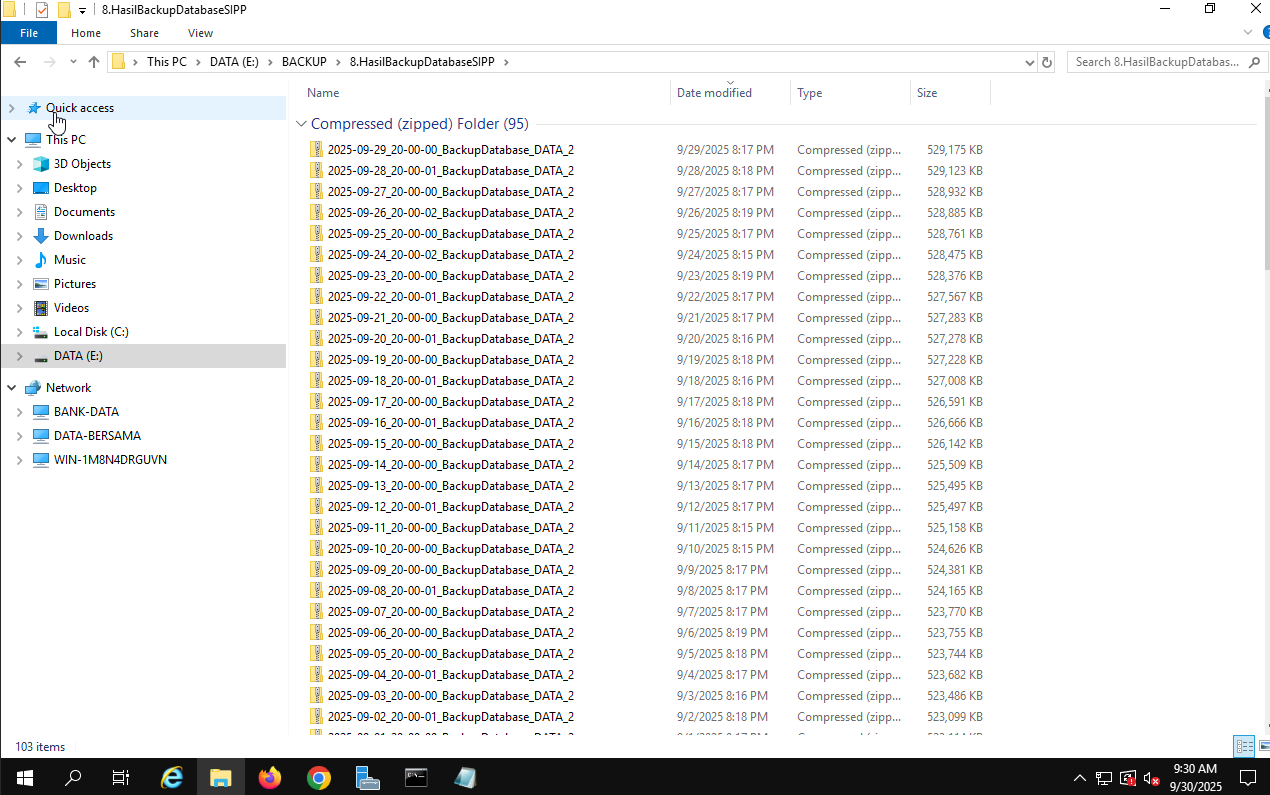Sort files by the Size column
The height and width of the screenshot is (795, 1270).
(x=927, y=93)
